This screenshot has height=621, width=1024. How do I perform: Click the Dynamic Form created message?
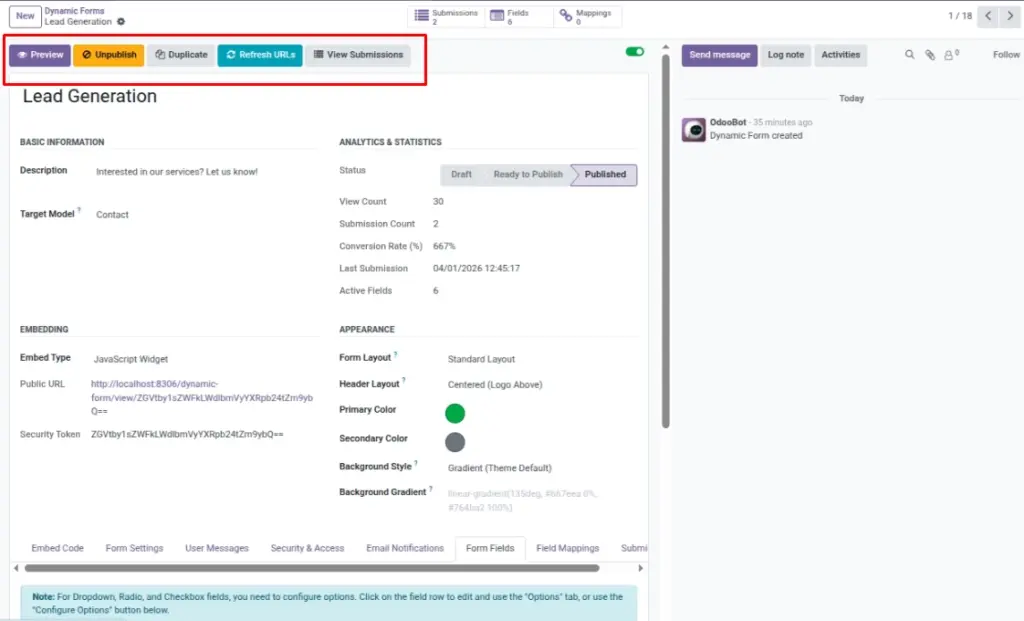pos(756,136)
